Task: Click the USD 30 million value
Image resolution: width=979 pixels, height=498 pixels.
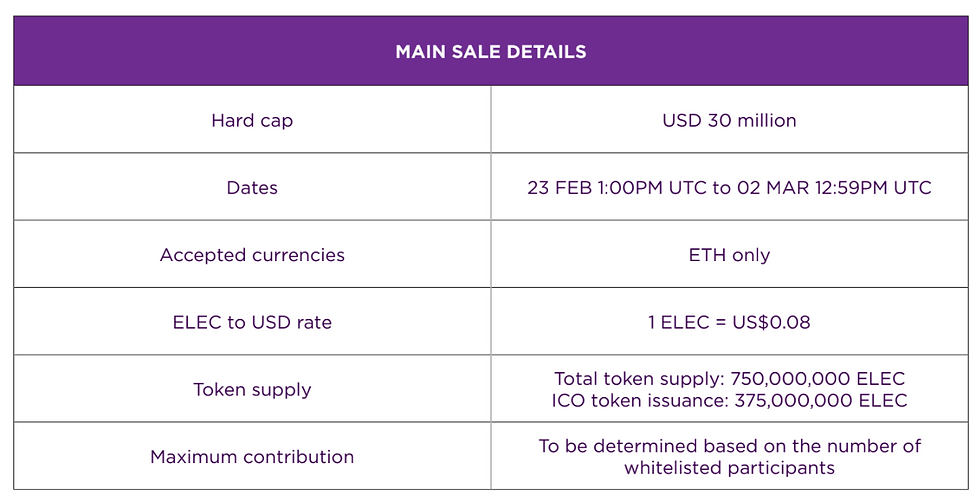Action: 729,121
